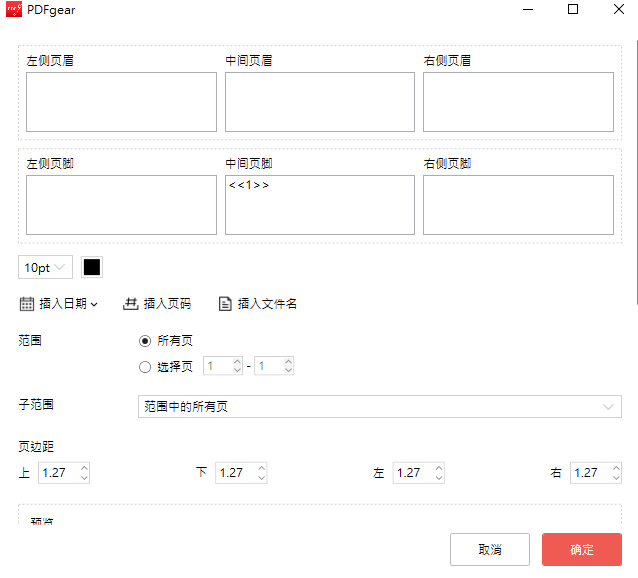Click the 取消 cancel button

click(x=490, y=550)
